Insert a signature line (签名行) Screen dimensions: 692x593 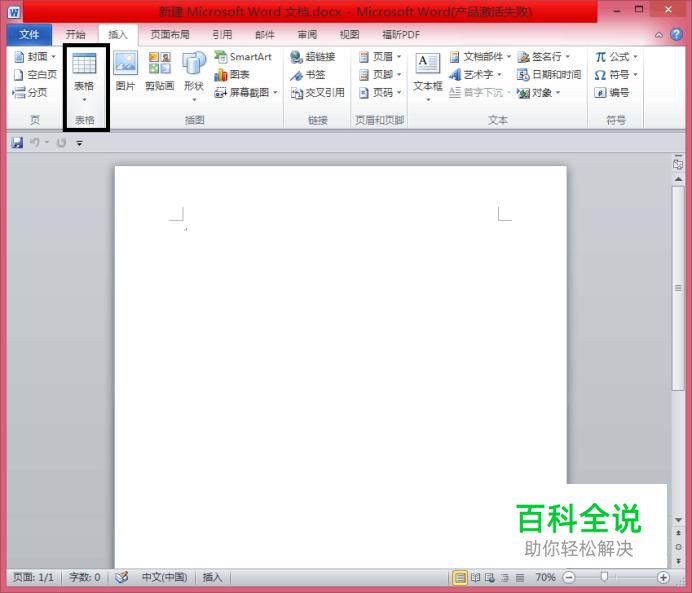543,56
